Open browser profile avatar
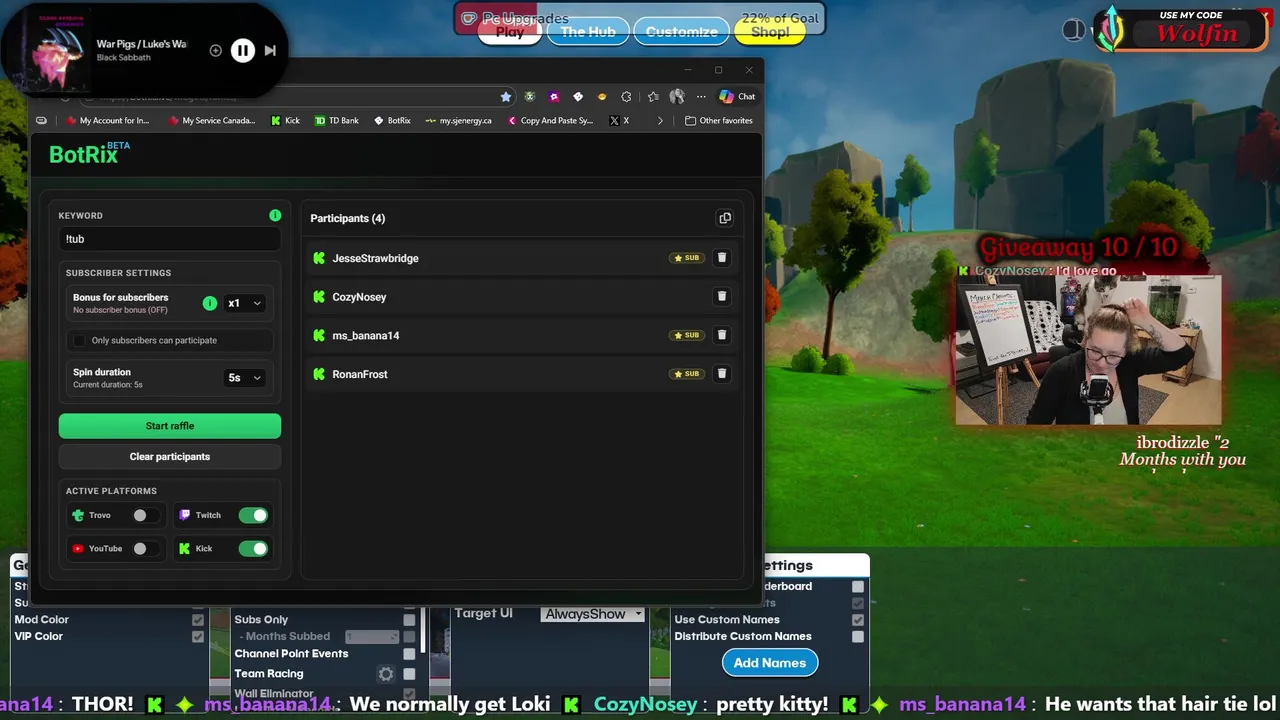 677,97
